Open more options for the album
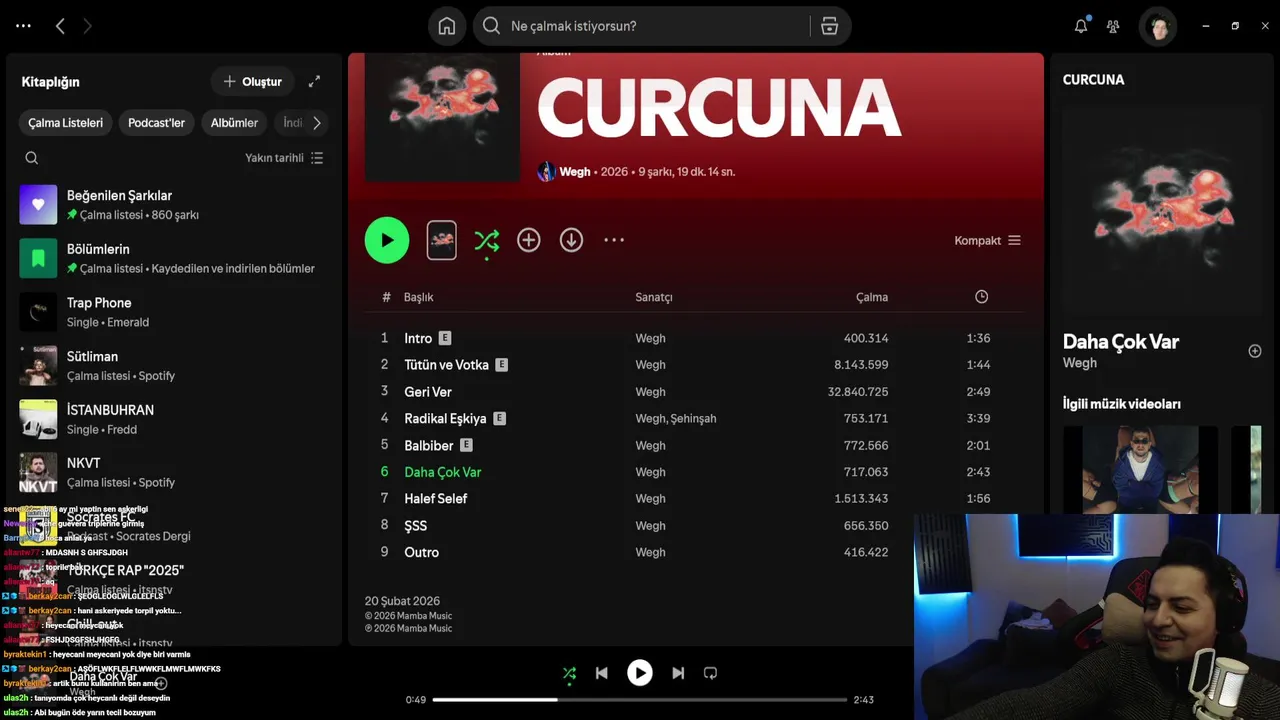The height and width of the screenshot is (720, 1280). pos(614,240)
